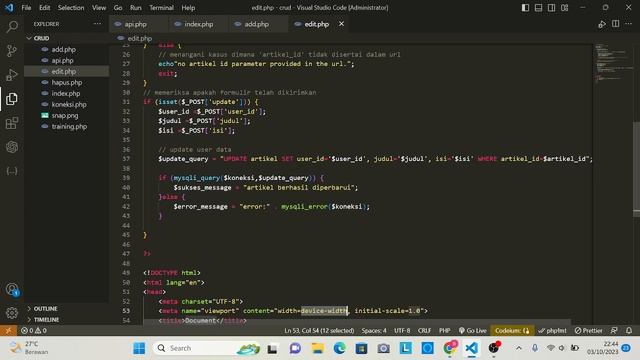The width and height of the screenshot is (640, 360).
Task: Toggle Primary Side Bar layout icon
Action: click(525, 8)
